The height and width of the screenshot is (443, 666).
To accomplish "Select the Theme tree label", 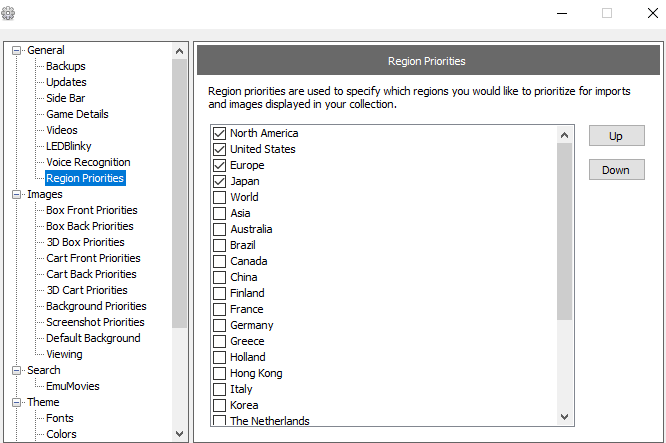I will click(x=43, y=402).
